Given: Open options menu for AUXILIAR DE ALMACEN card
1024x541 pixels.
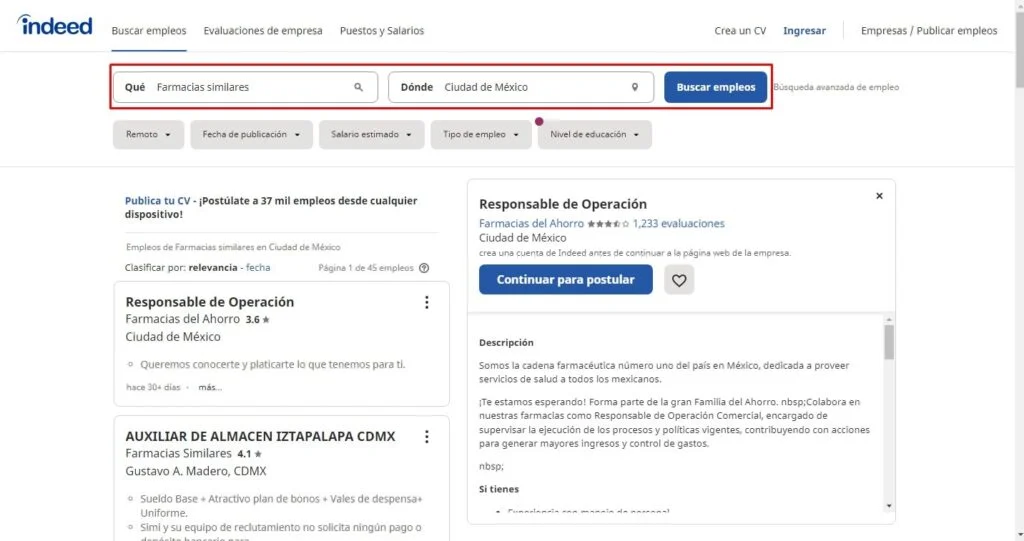Looking at the screenshot, I should 426,436.
